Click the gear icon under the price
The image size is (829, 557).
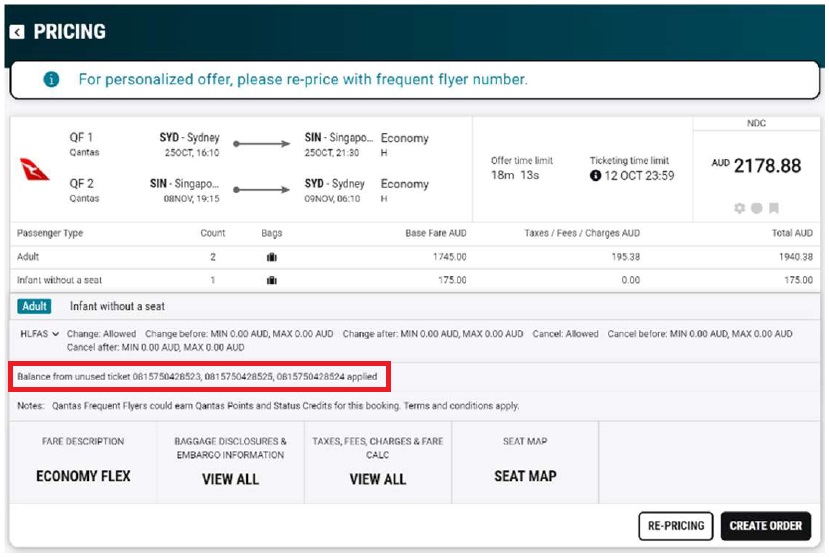[x=740, y=208]
